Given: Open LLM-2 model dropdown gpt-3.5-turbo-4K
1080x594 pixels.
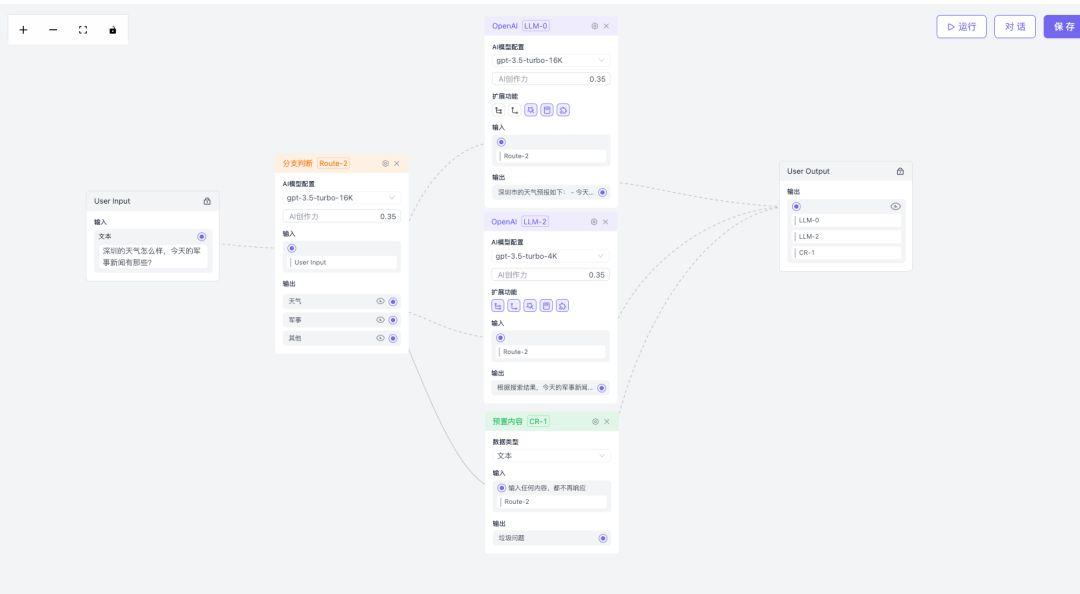Looking at the screenshot, I should pos(550,256).
